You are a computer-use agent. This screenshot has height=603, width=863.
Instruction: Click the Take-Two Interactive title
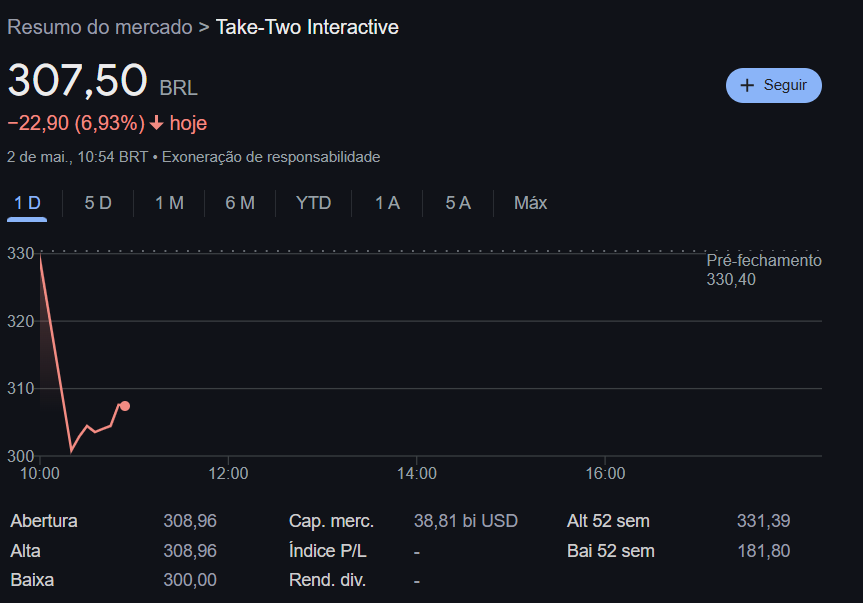point(307,27)
